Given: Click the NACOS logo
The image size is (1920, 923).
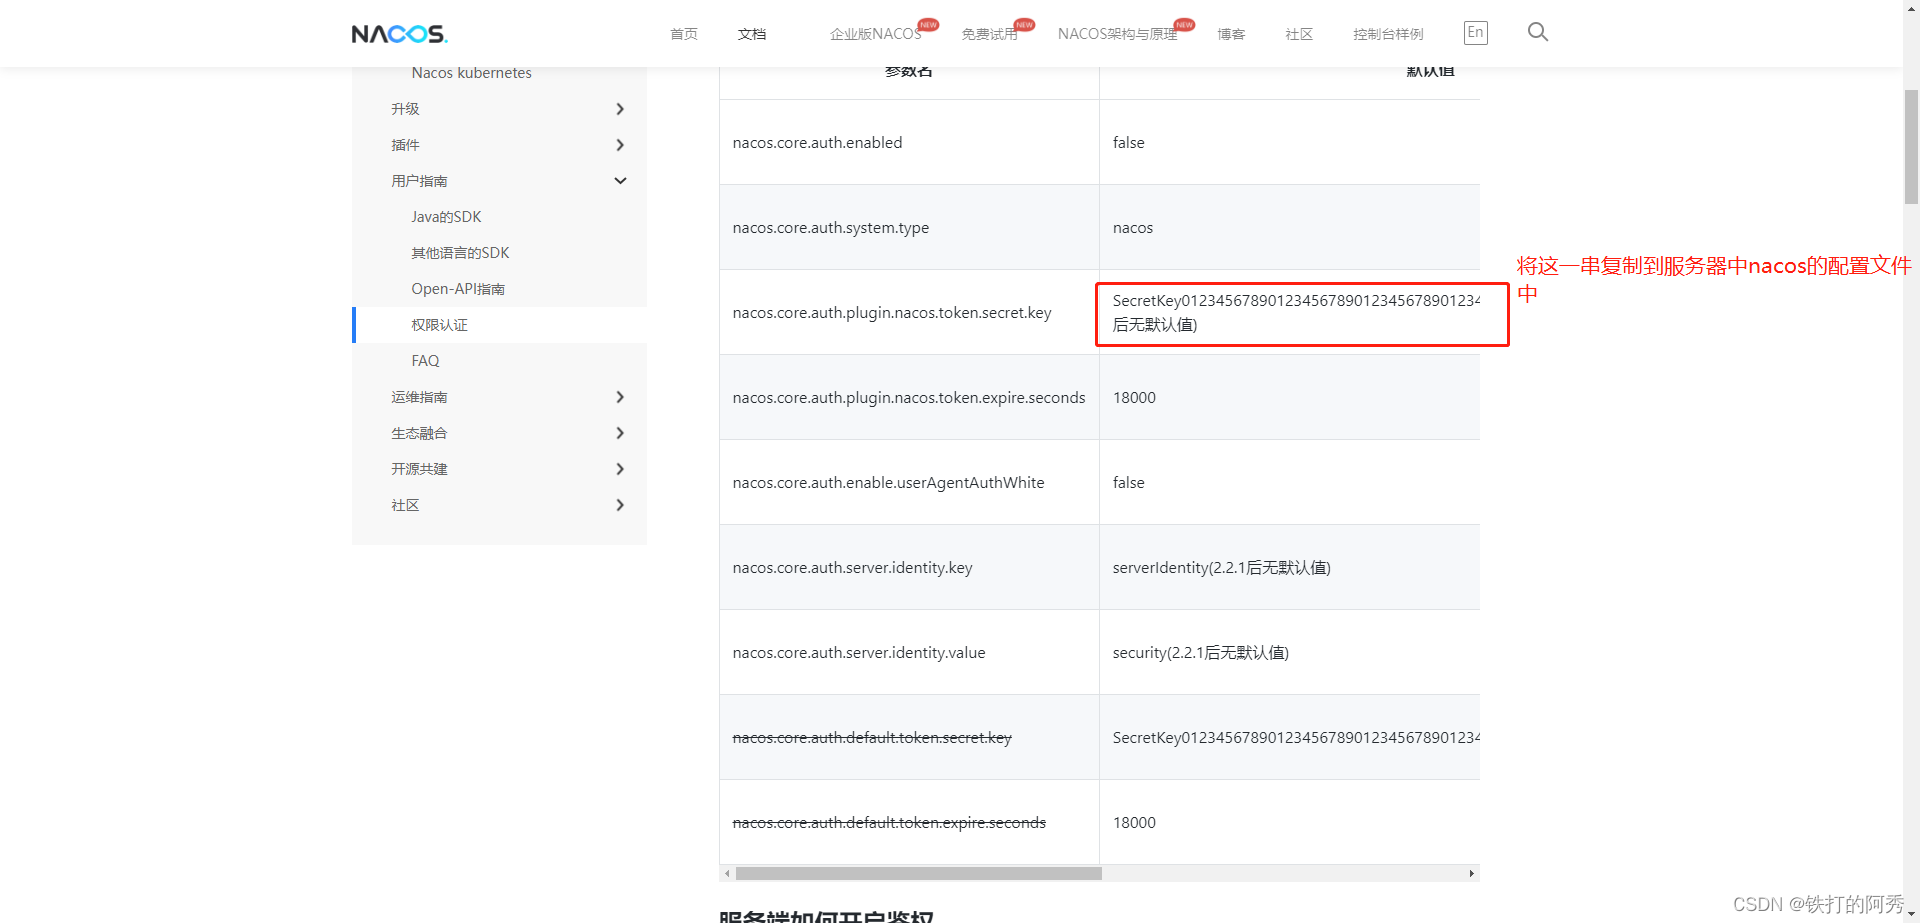Looking at the screenshot, I should click(x=399, y=34).
